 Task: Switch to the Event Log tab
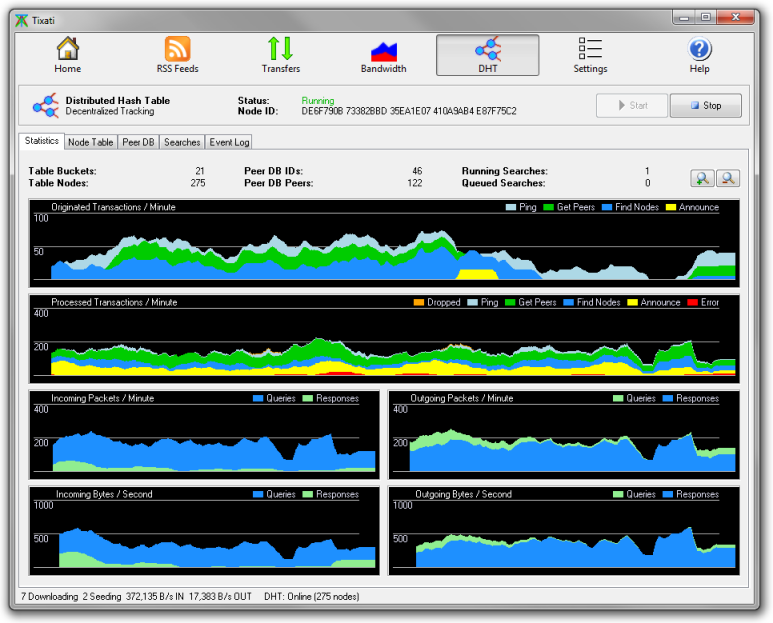229,142
